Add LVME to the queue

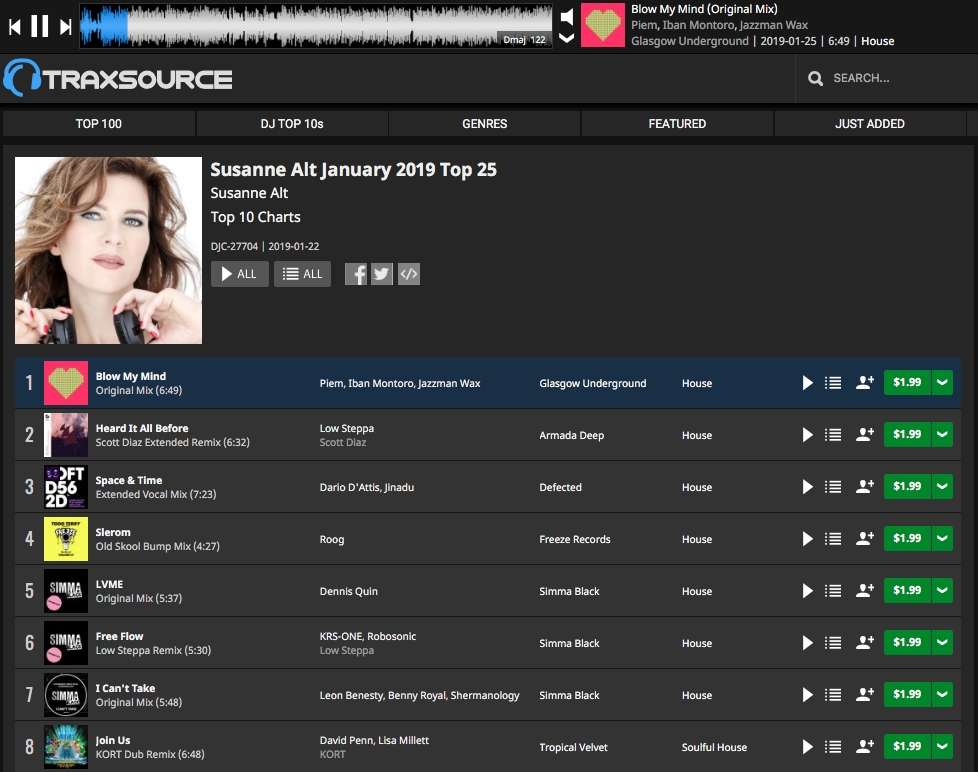833,591
